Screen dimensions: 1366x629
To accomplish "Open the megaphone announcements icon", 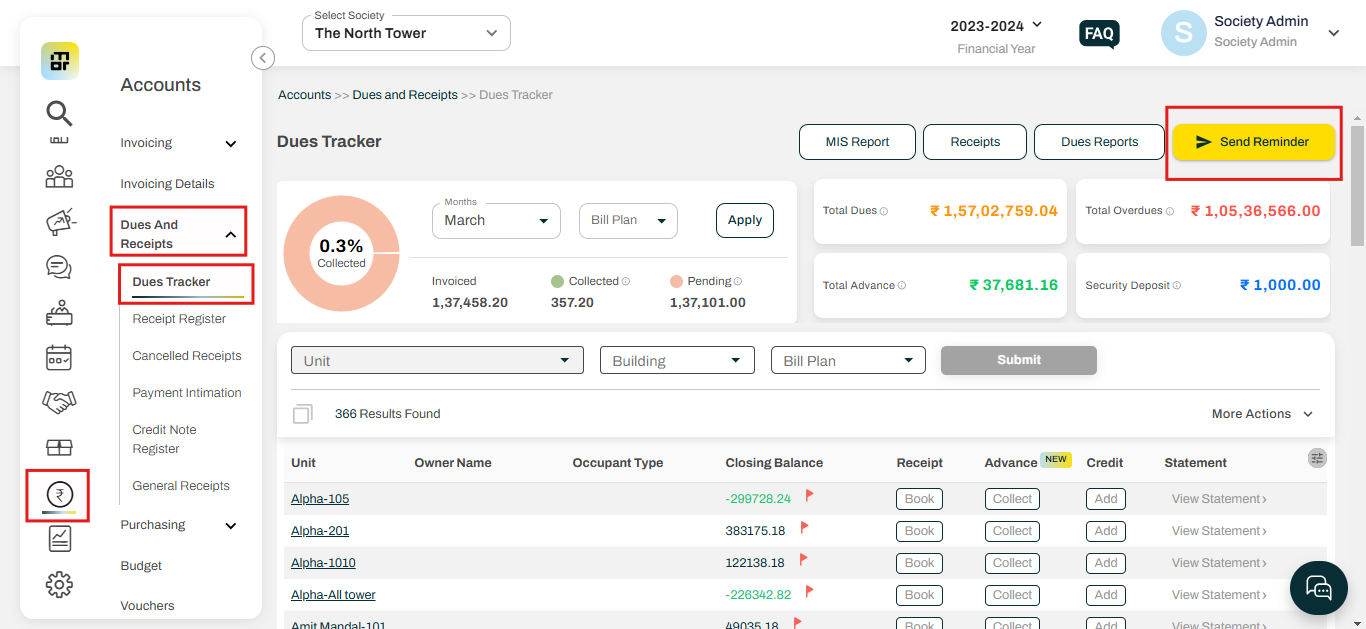I will [59, 222].
